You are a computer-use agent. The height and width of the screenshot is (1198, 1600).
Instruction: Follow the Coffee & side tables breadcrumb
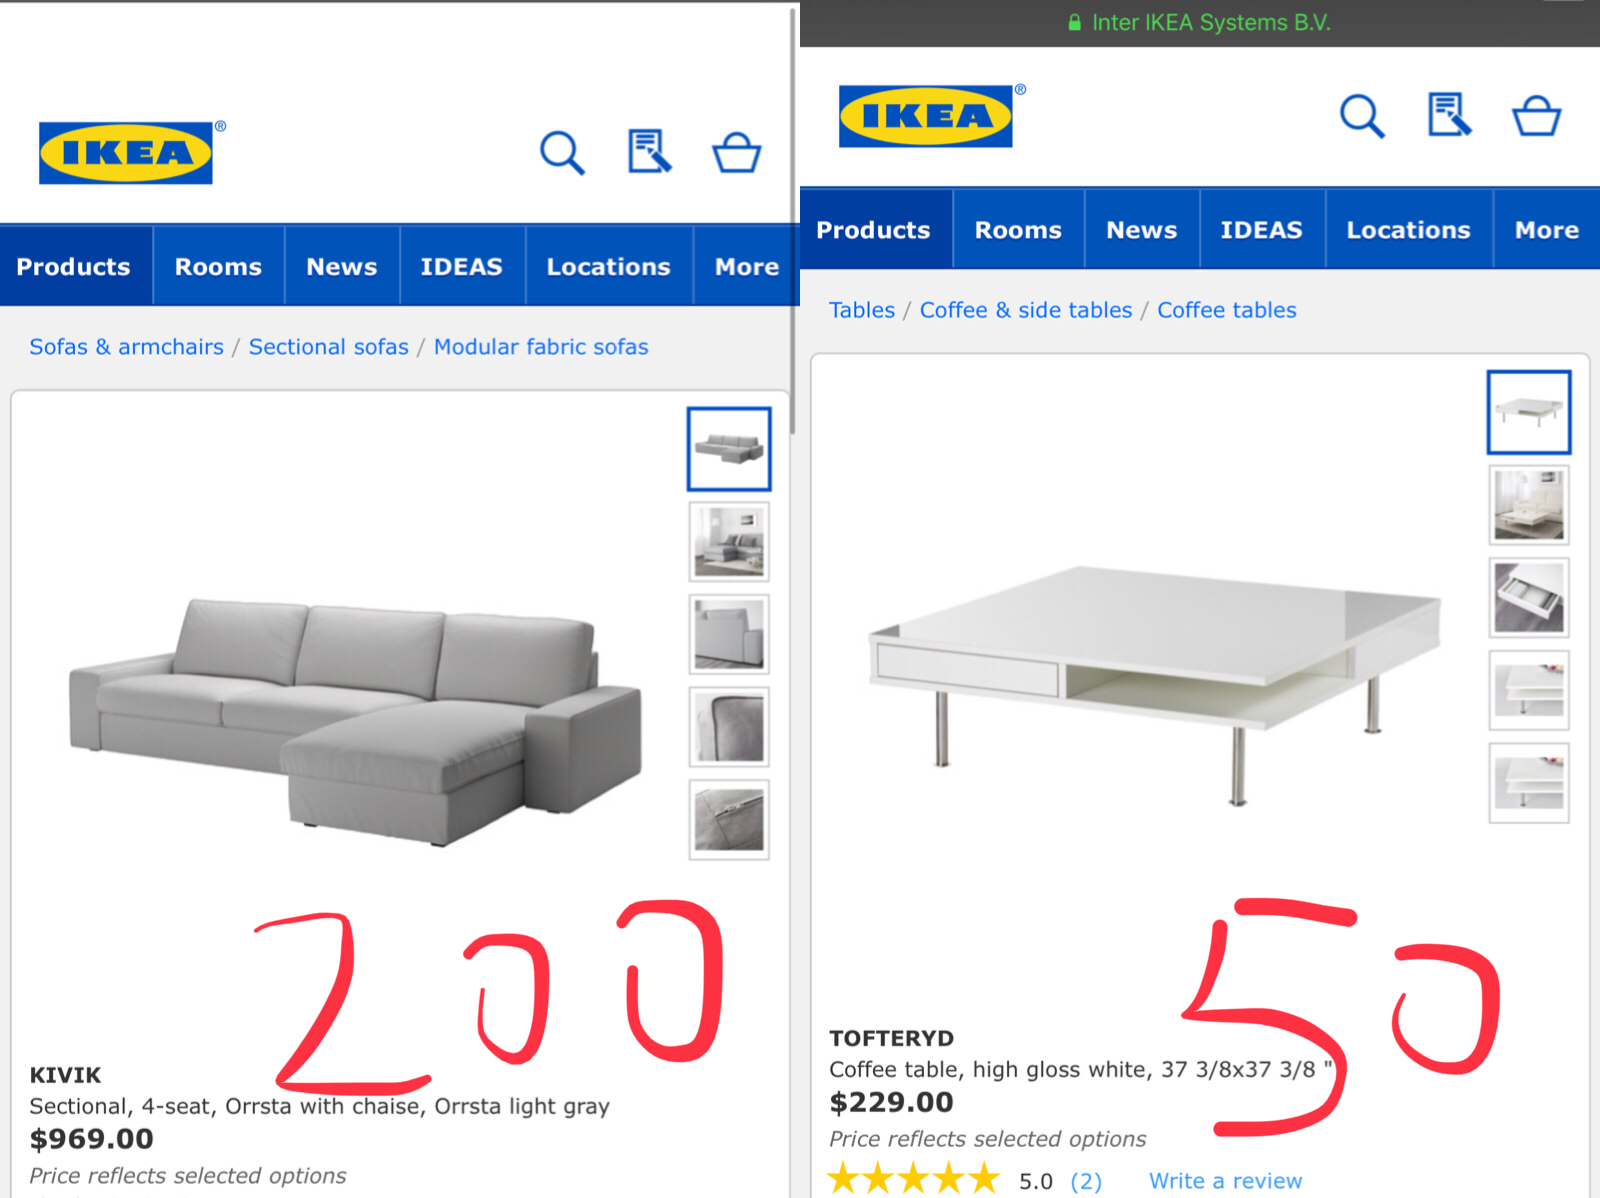tap(1026, 310)
